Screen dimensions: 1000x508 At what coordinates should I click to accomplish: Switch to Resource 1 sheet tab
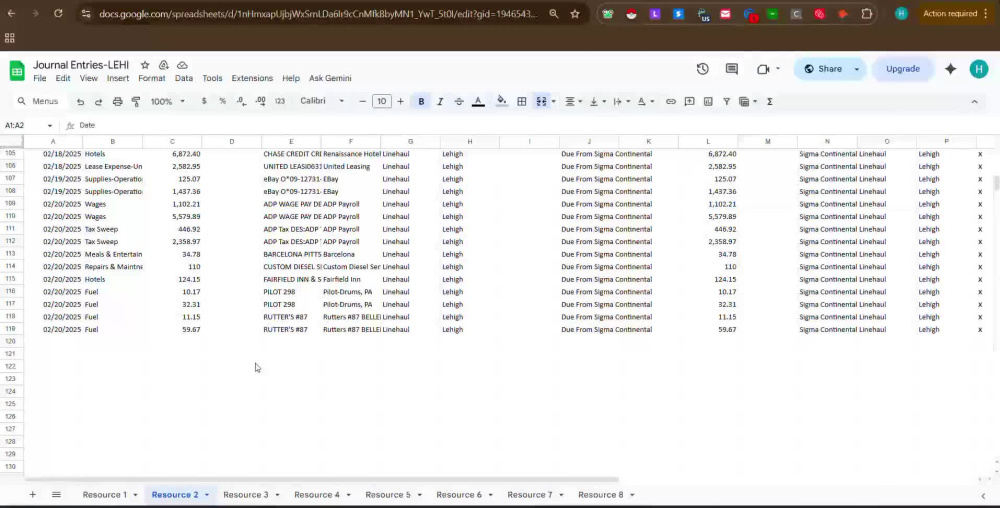105,495
